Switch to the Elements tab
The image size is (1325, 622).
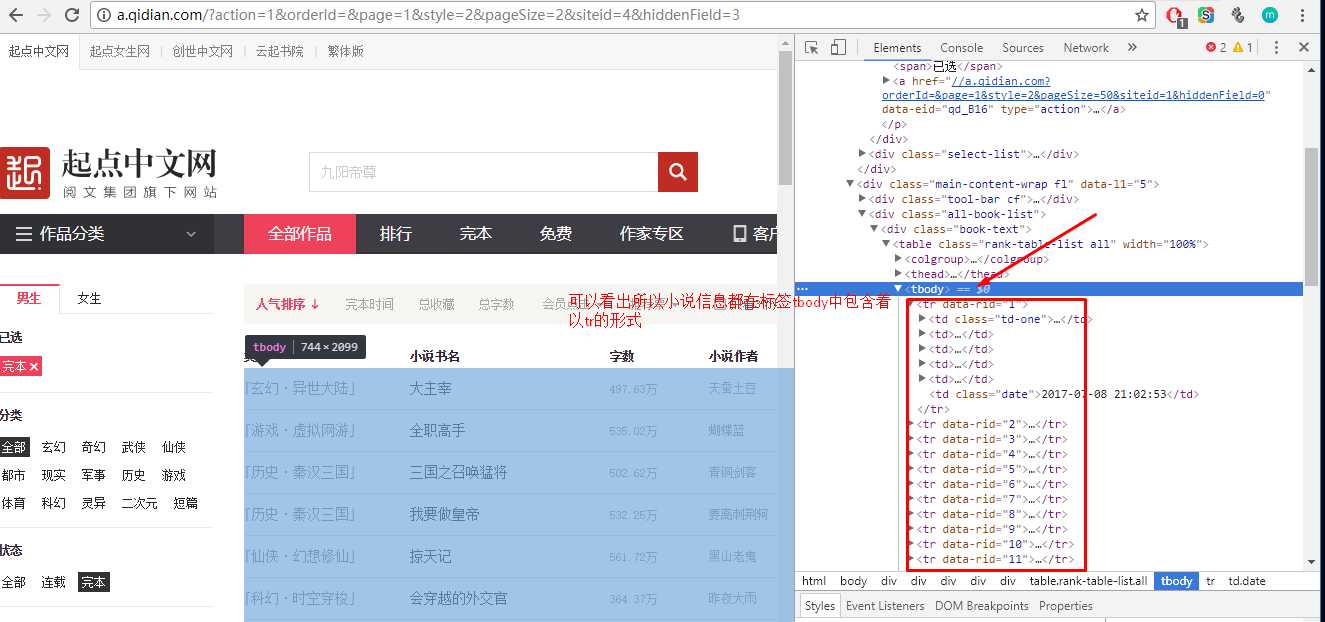pyautogui.click(x=897, y=47)
